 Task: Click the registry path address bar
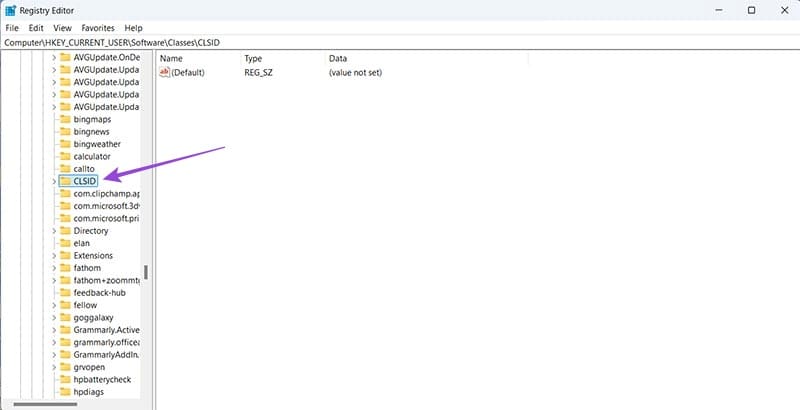click(x=400, y=43)
